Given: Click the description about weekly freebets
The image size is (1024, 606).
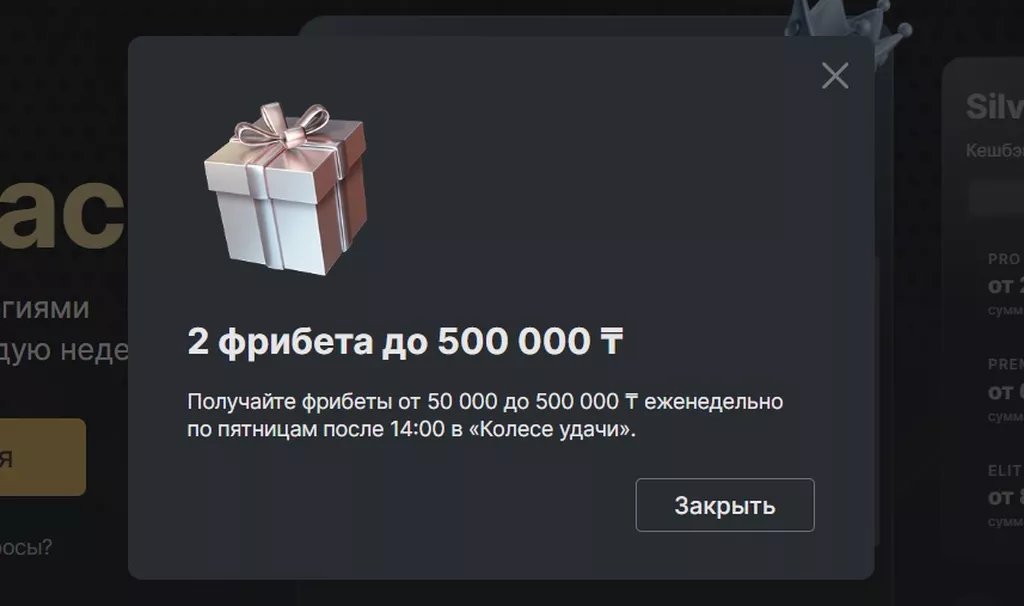Looking at the screenshot, I should coord(485,415).
